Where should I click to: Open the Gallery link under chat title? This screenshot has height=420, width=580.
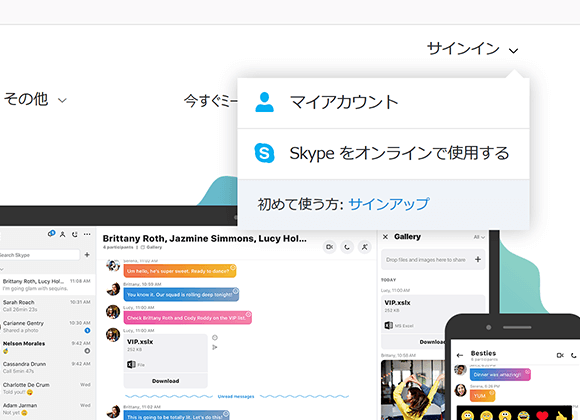(152, 247)
